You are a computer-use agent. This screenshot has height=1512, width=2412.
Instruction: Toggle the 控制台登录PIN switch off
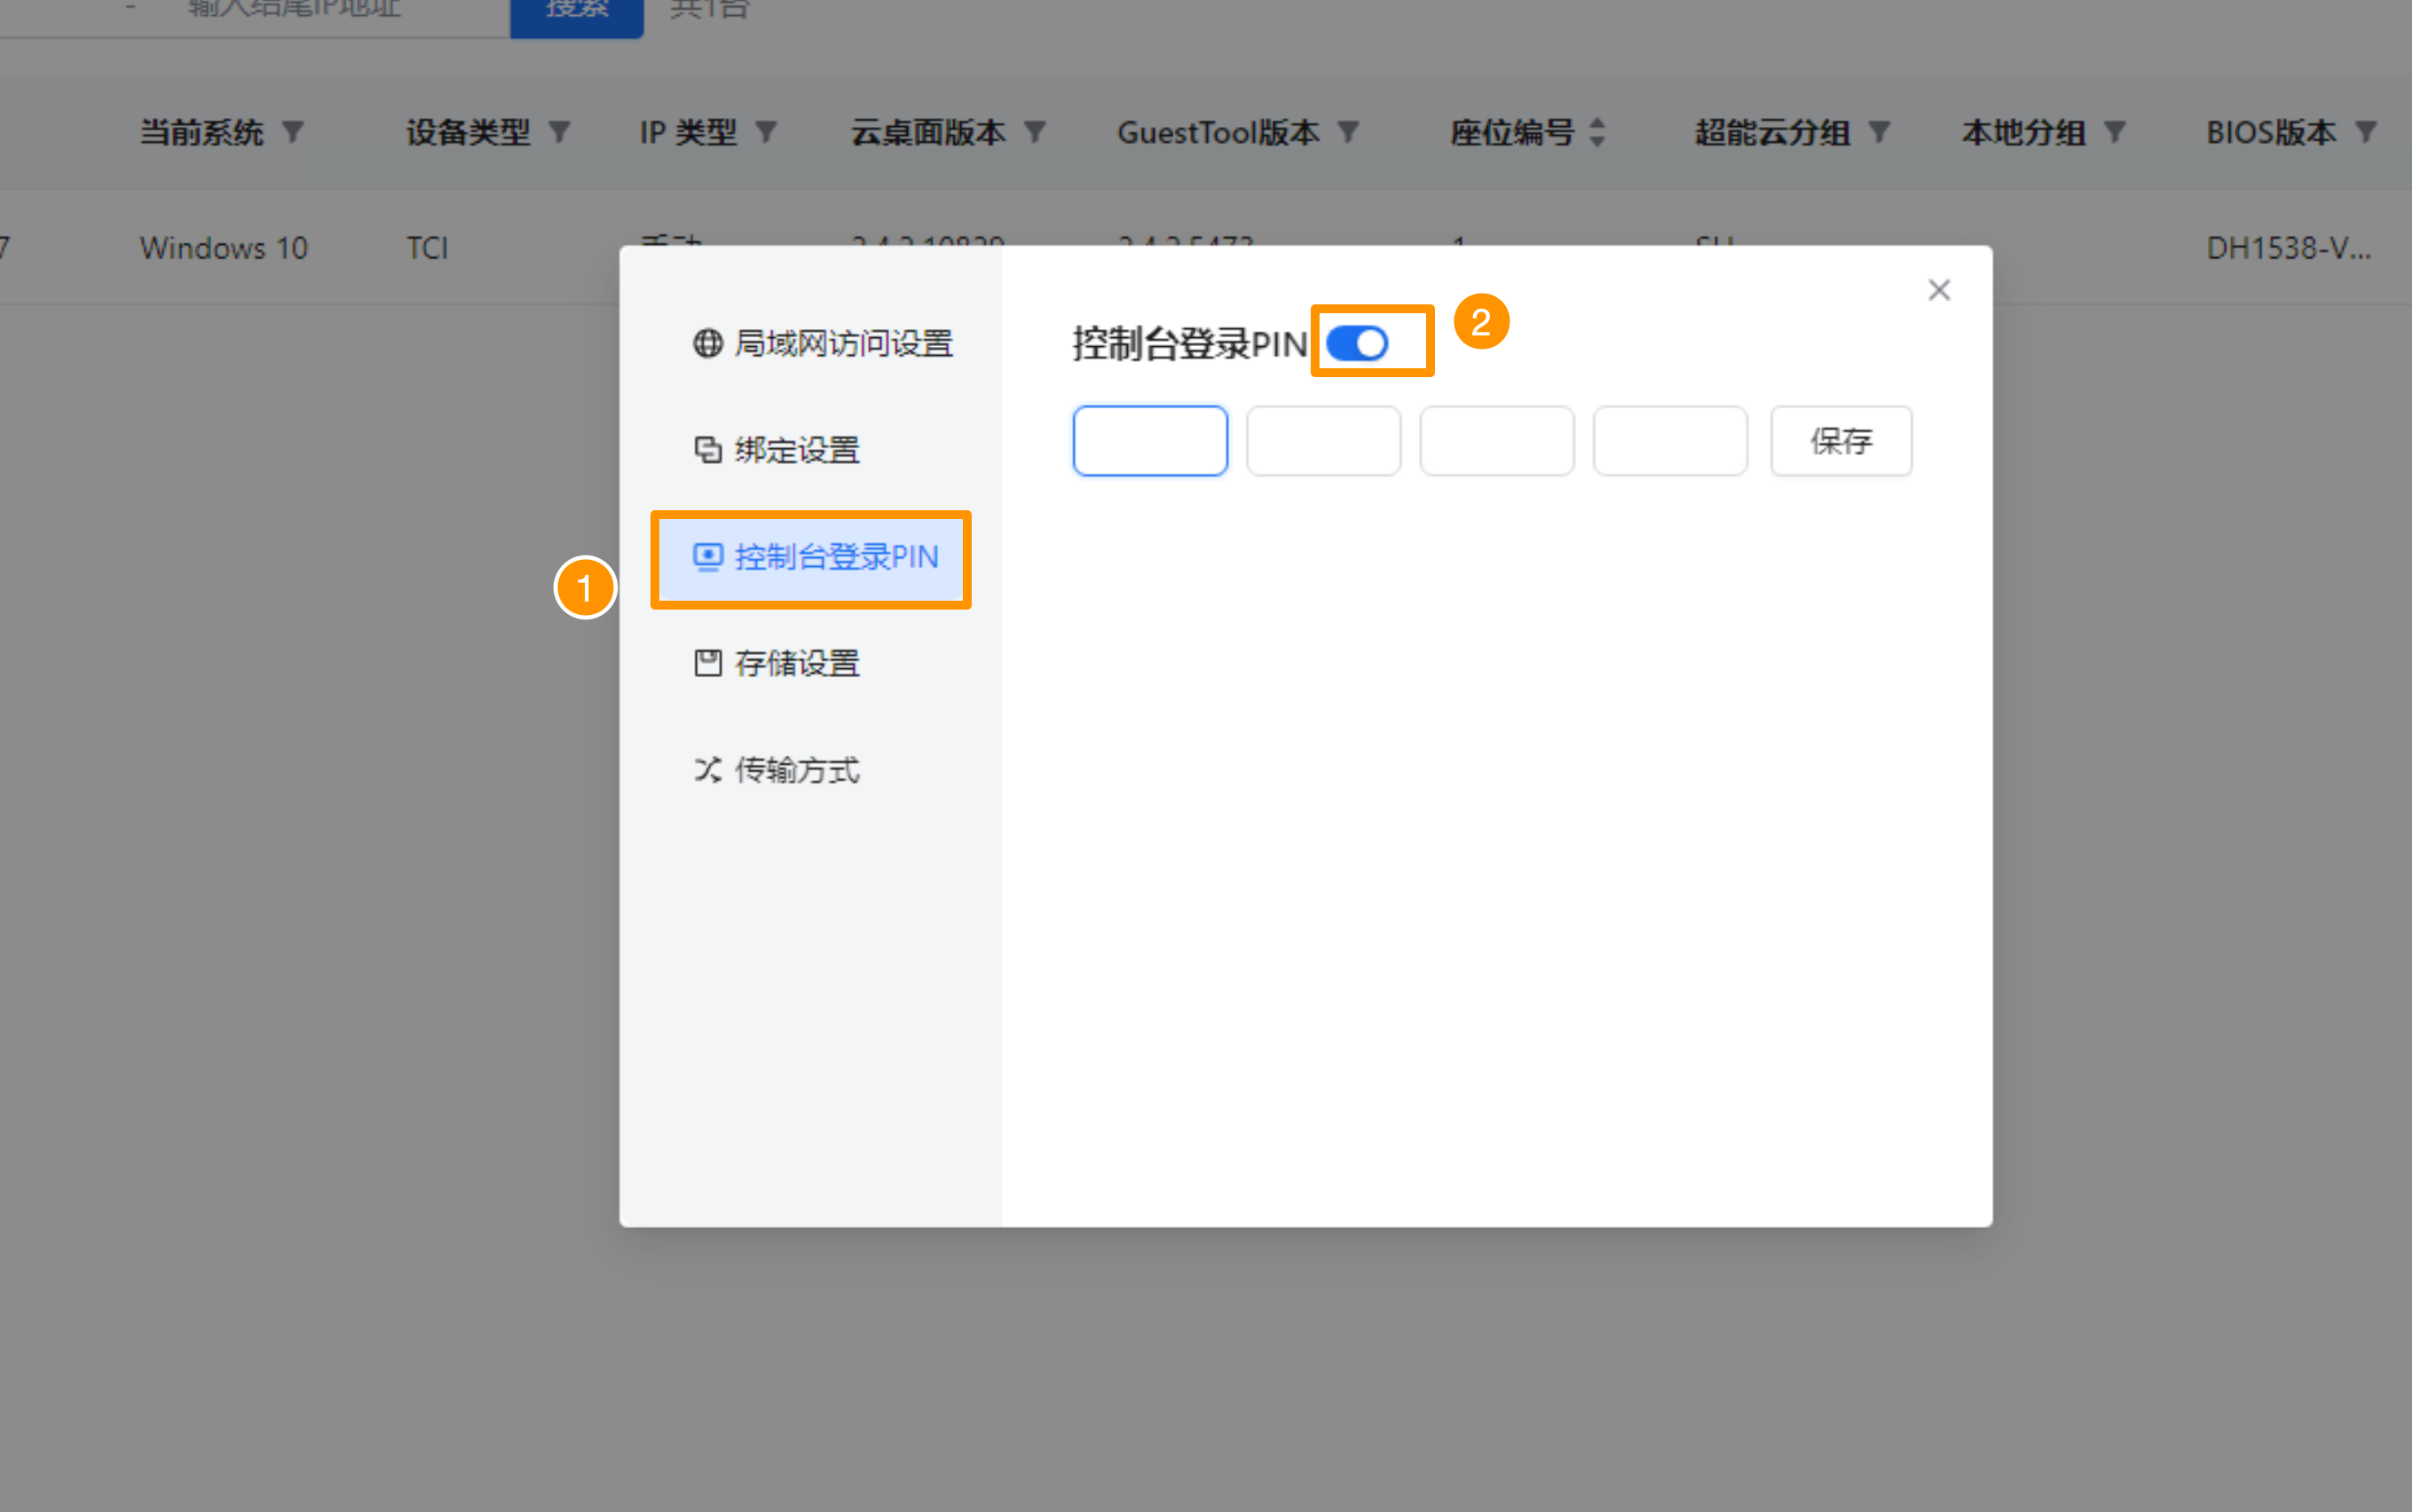pos(1357,343)
